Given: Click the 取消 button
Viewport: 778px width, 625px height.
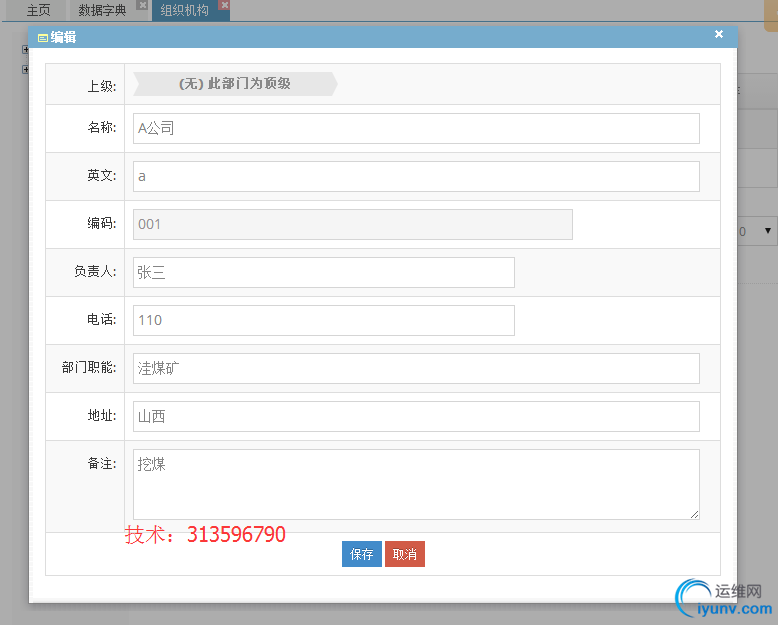Looking at the screenshot, I should 405,554.
